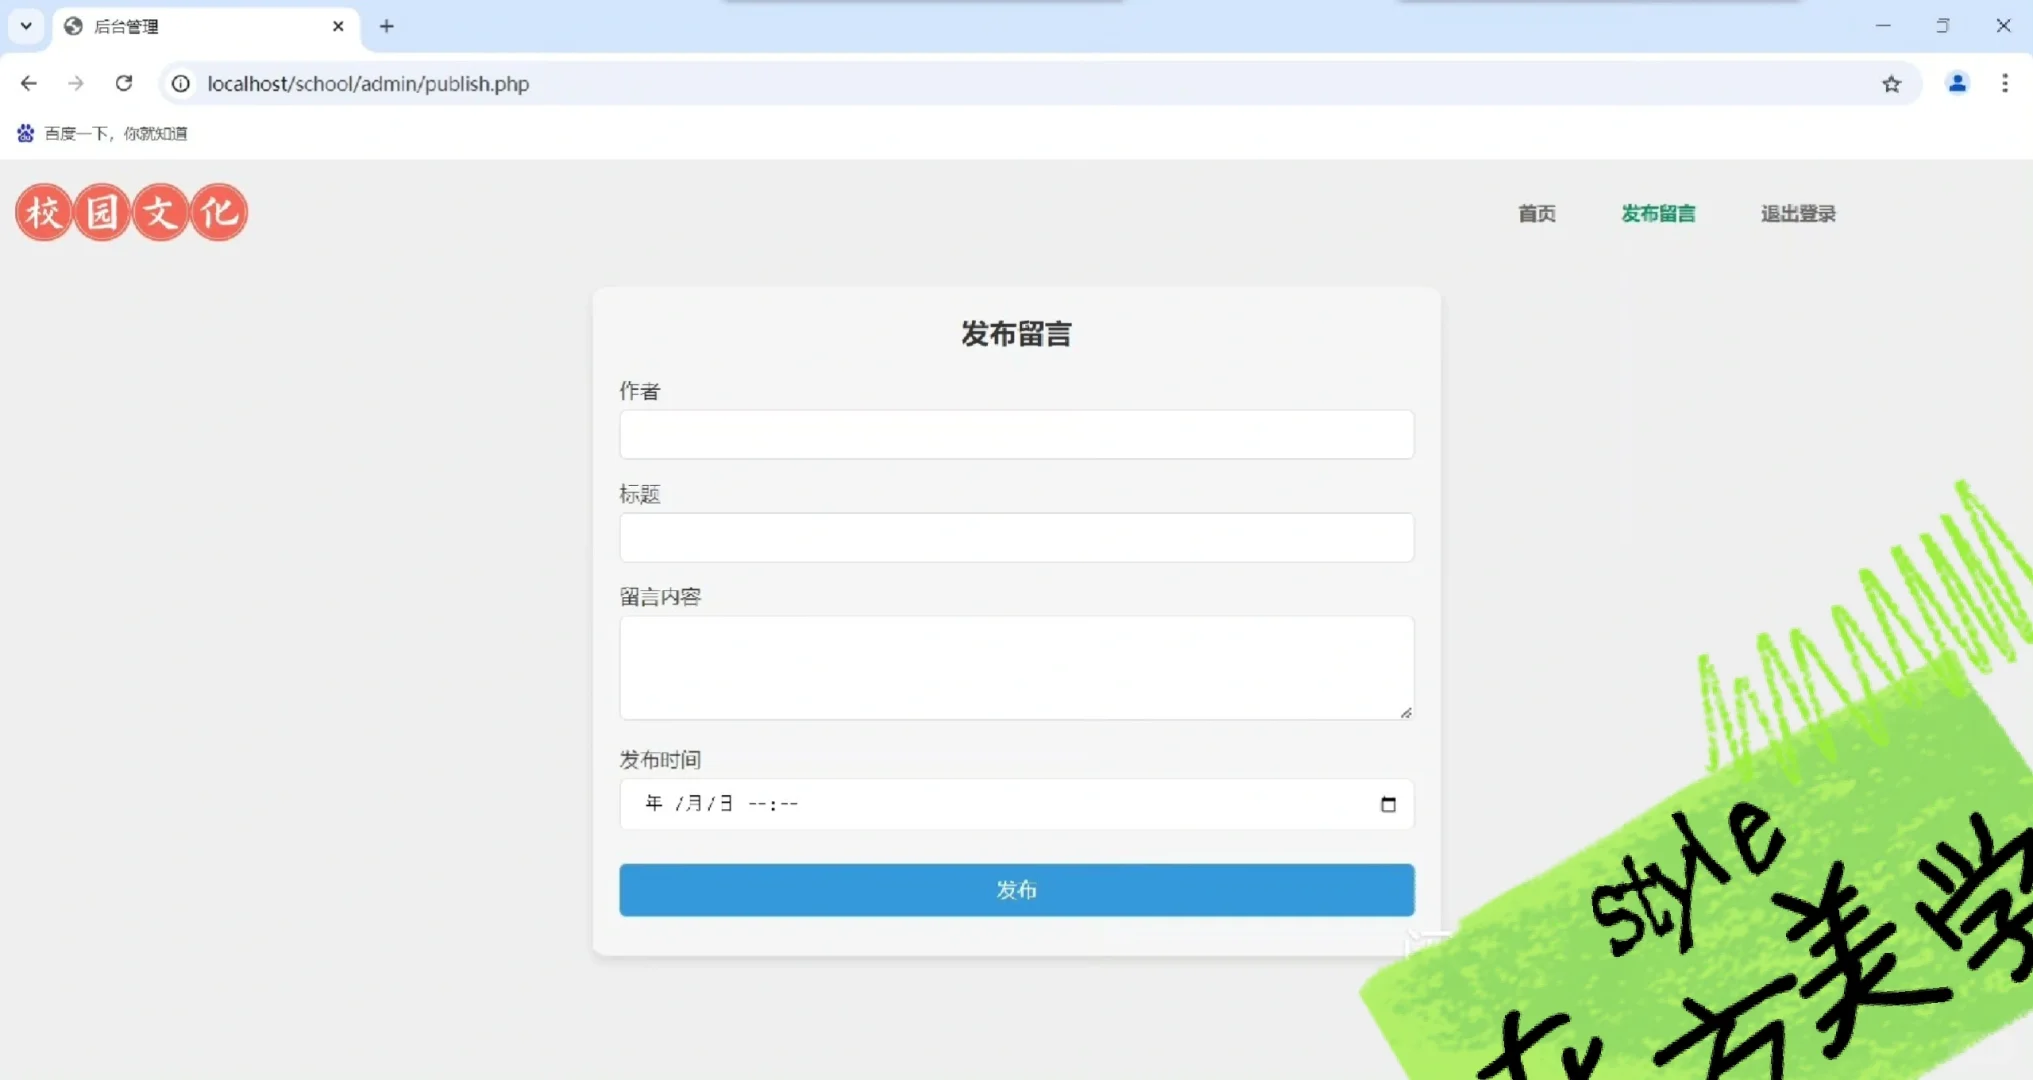
Task: Open the site information padlock icon
Action: tap(180, 84)
